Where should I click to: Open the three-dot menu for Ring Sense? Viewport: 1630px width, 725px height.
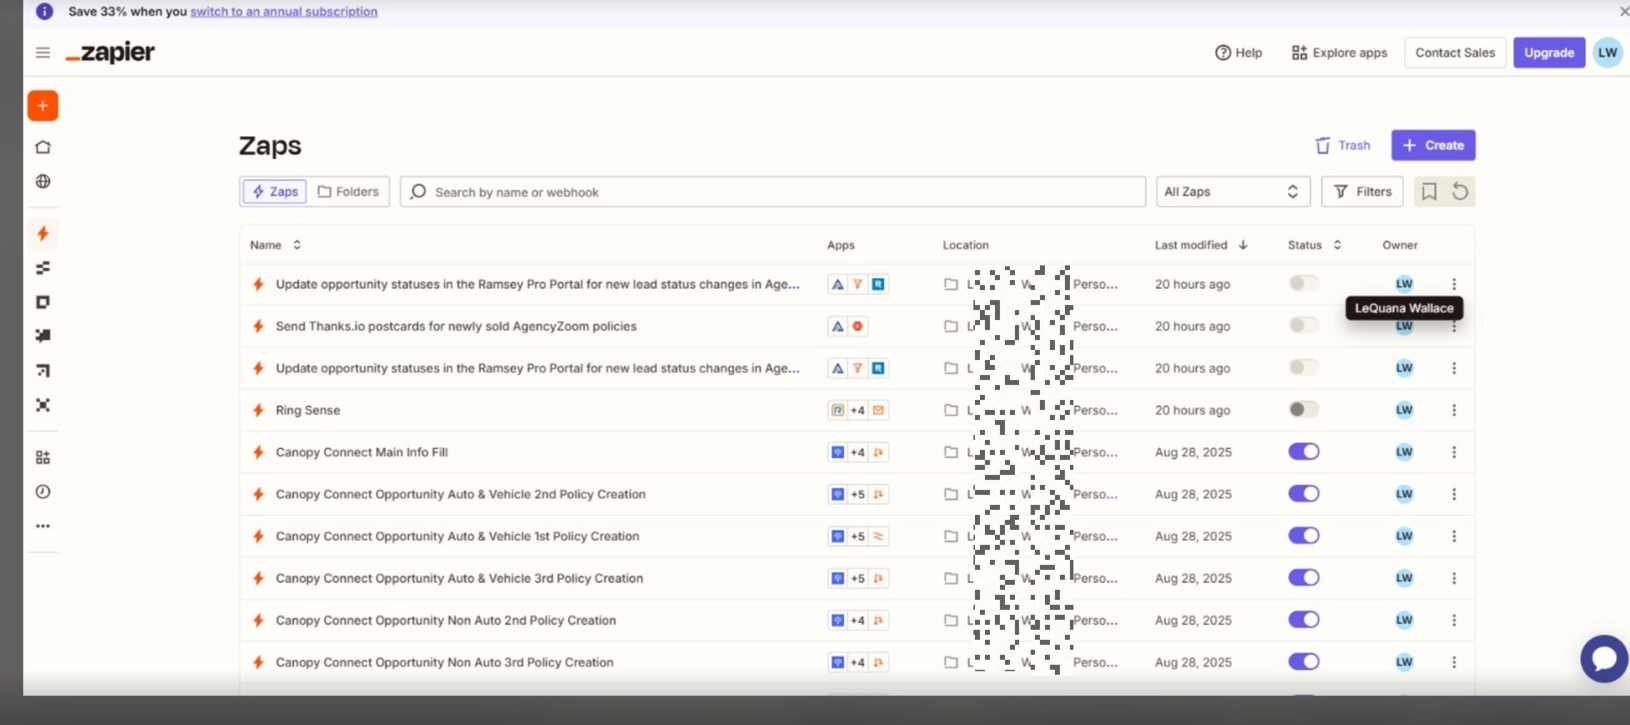1454,410
